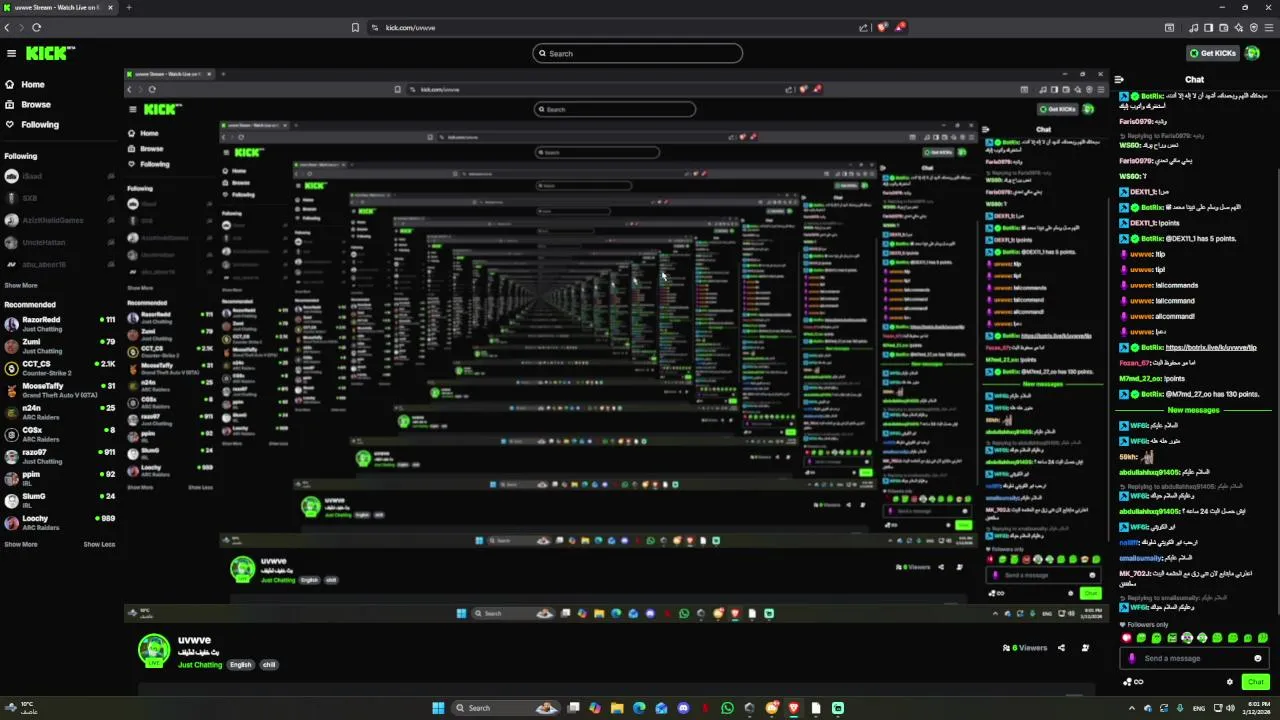The image size is (1280, 720).
Task: Open Brave Leo AI sparkle icon
Action: point(1239,28)
